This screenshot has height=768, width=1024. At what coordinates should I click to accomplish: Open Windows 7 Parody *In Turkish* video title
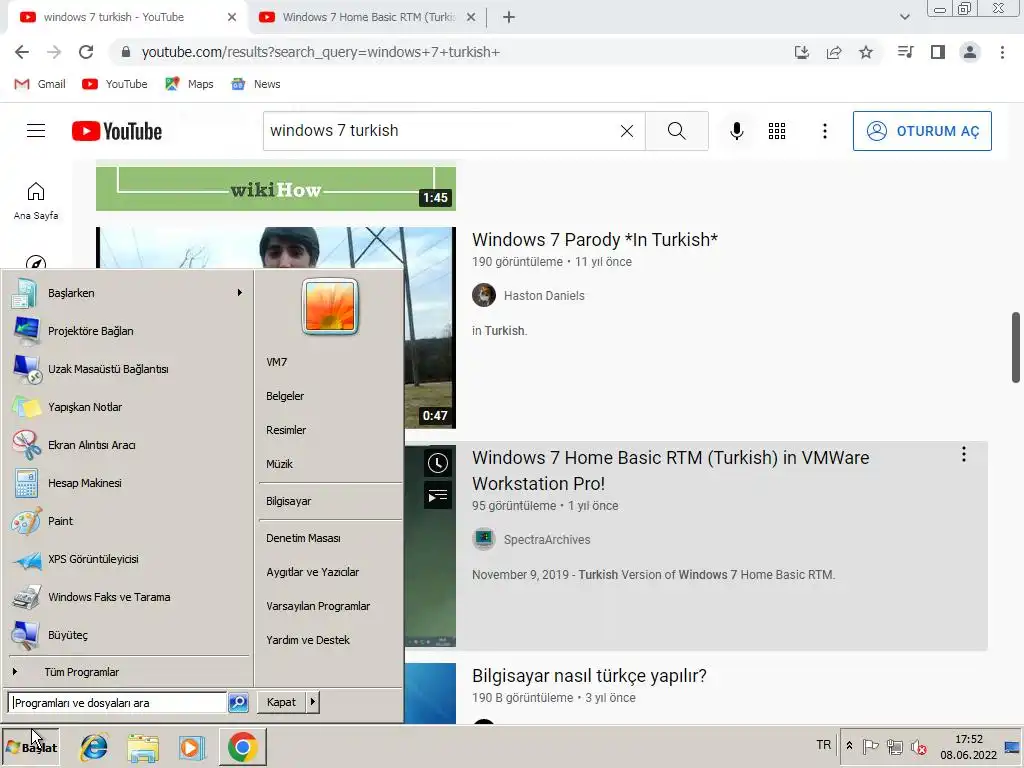tap(595, 240)
